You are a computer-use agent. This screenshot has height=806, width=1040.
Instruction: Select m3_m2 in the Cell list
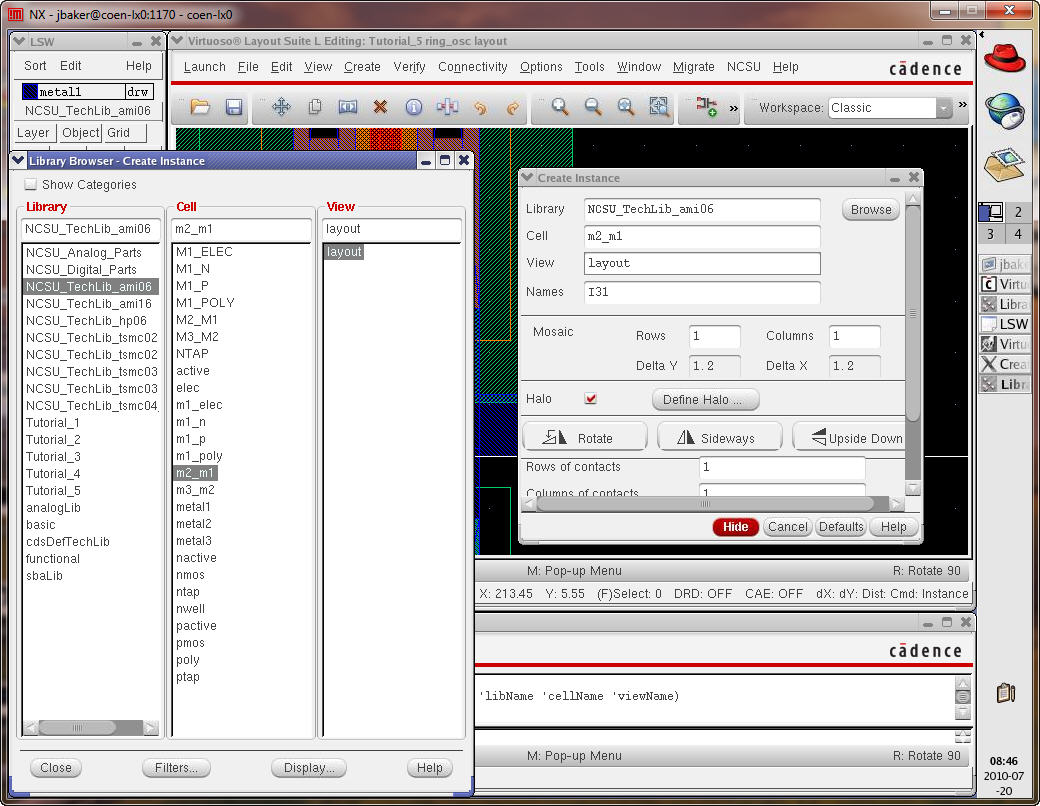(x=195, y=490)
